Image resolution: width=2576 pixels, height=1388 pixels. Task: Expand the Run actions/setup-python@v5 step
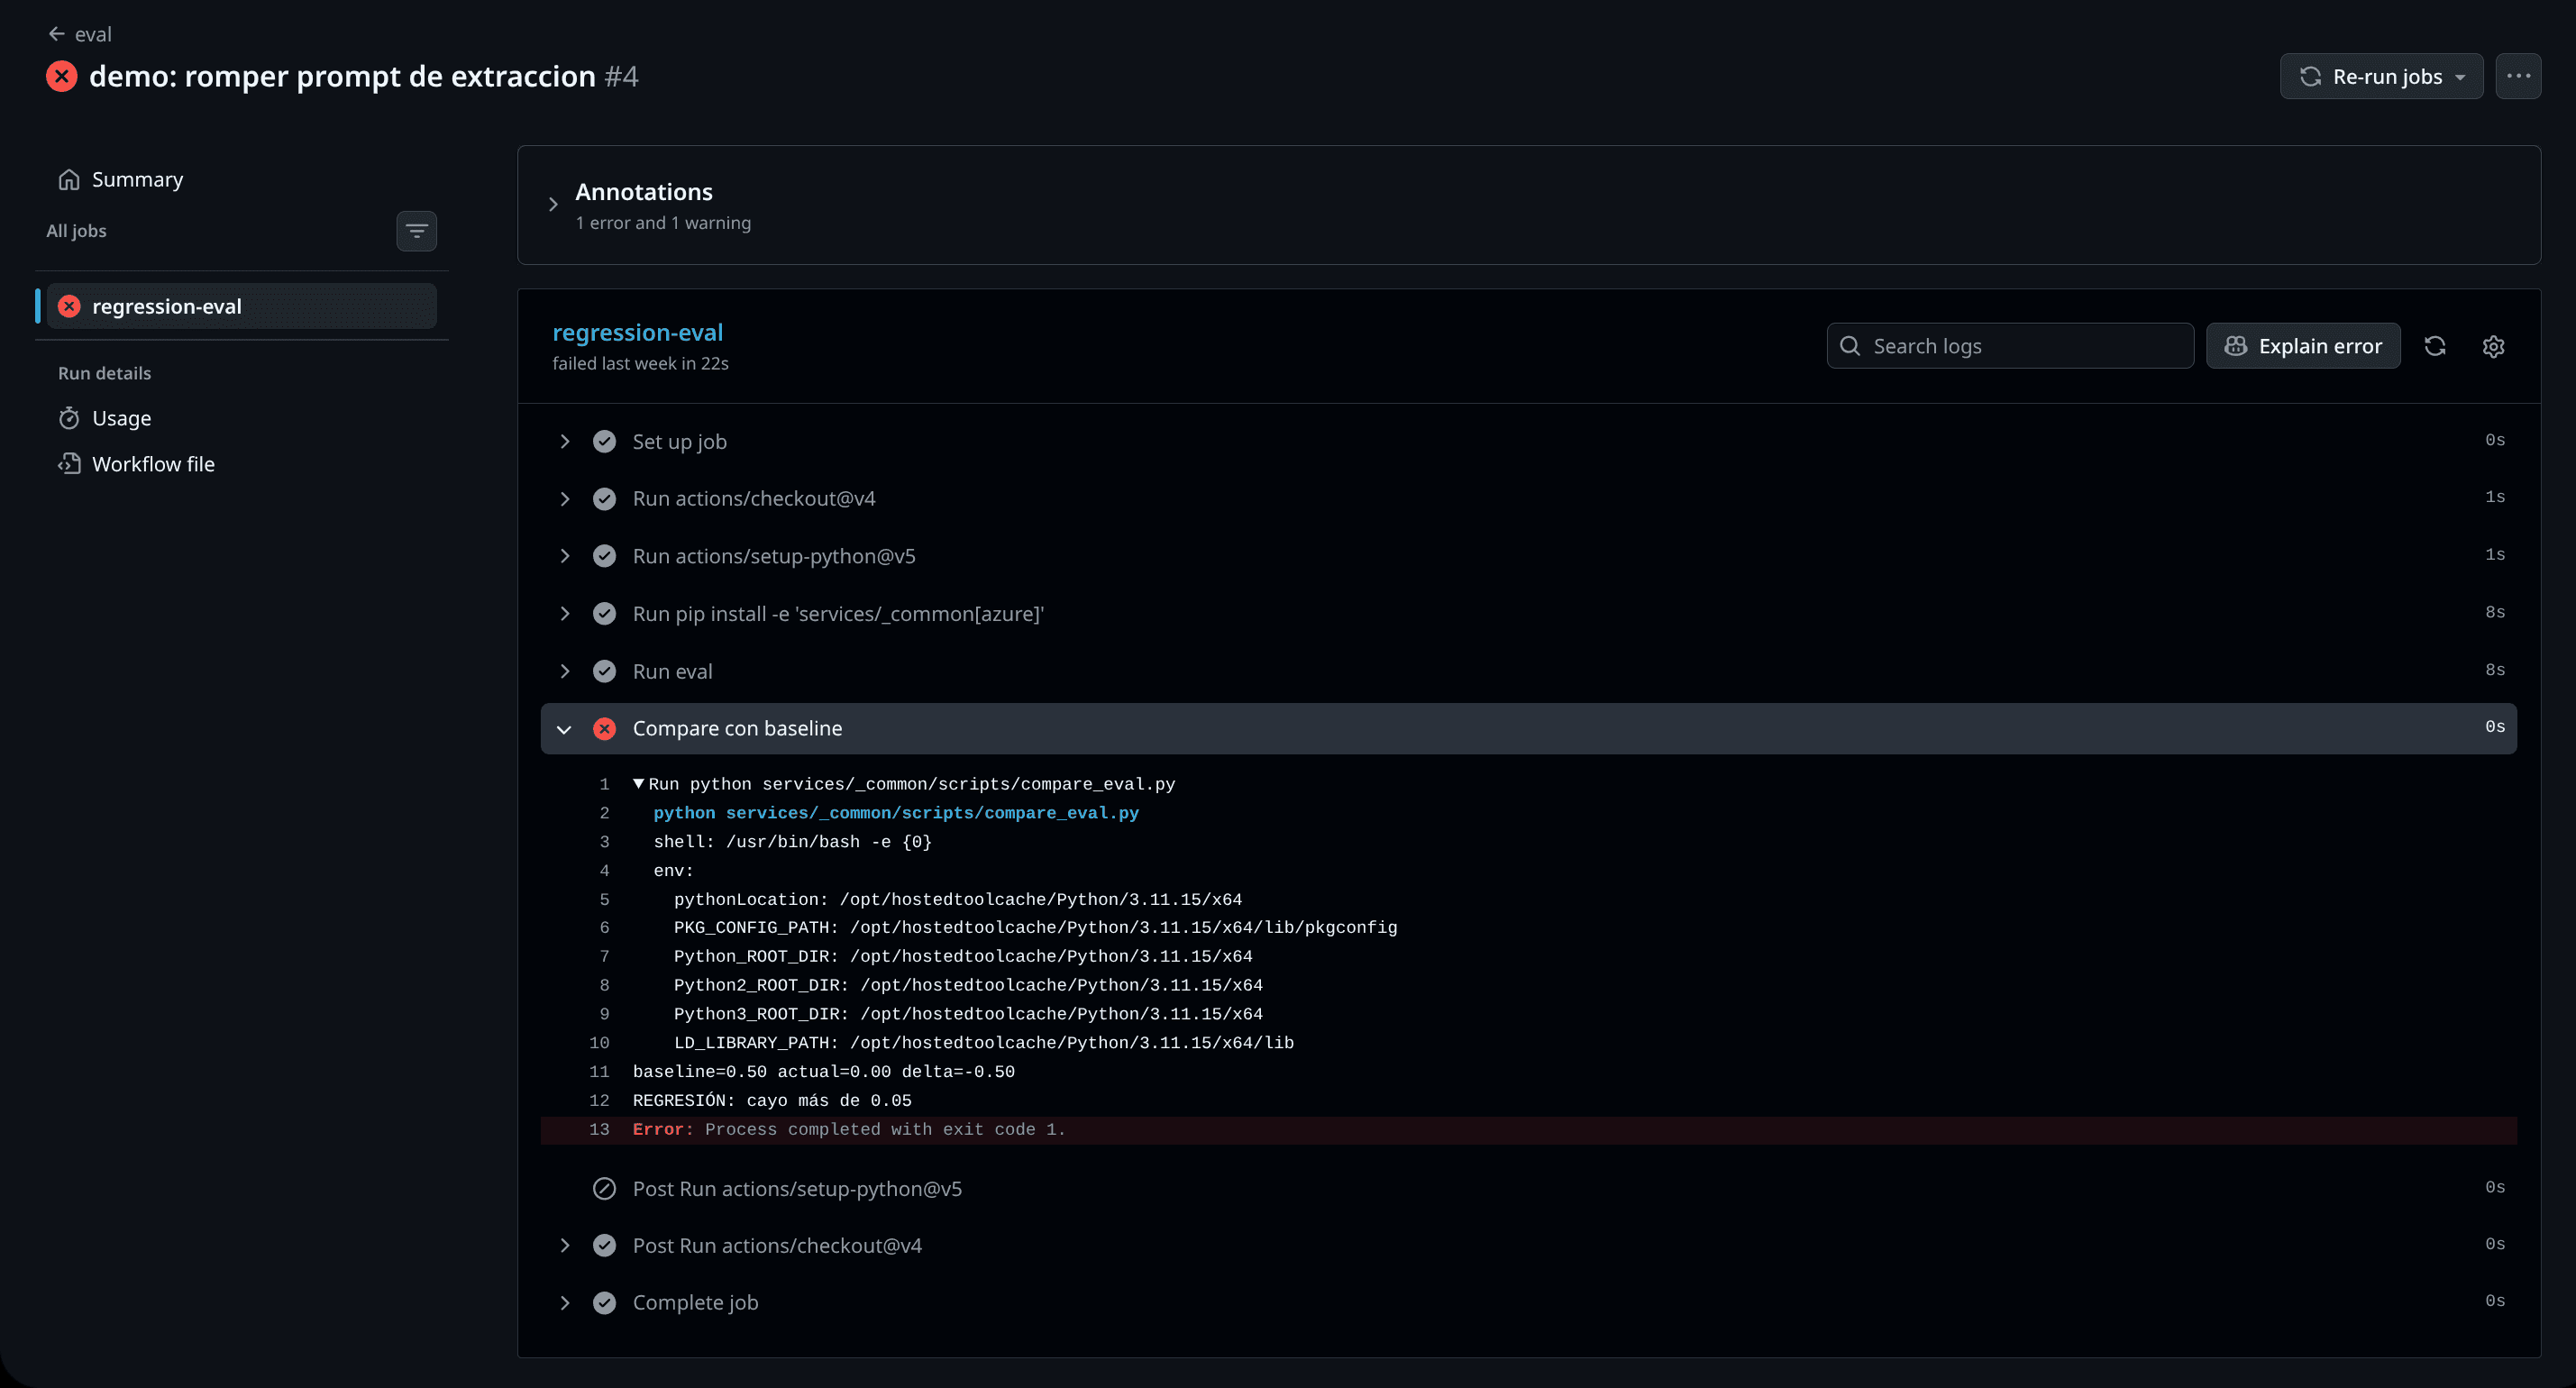[x=565, y=556]
